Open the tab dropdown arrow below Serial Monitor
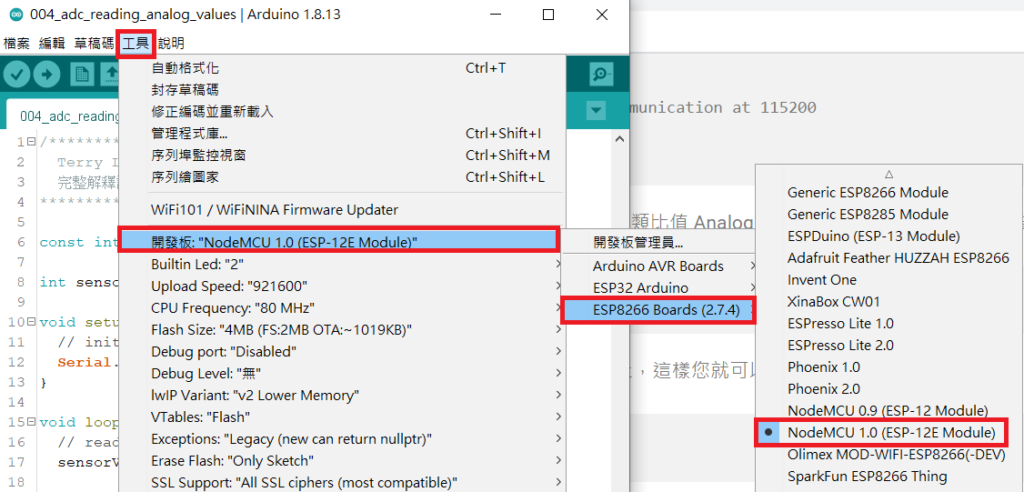 pos(597,110)
